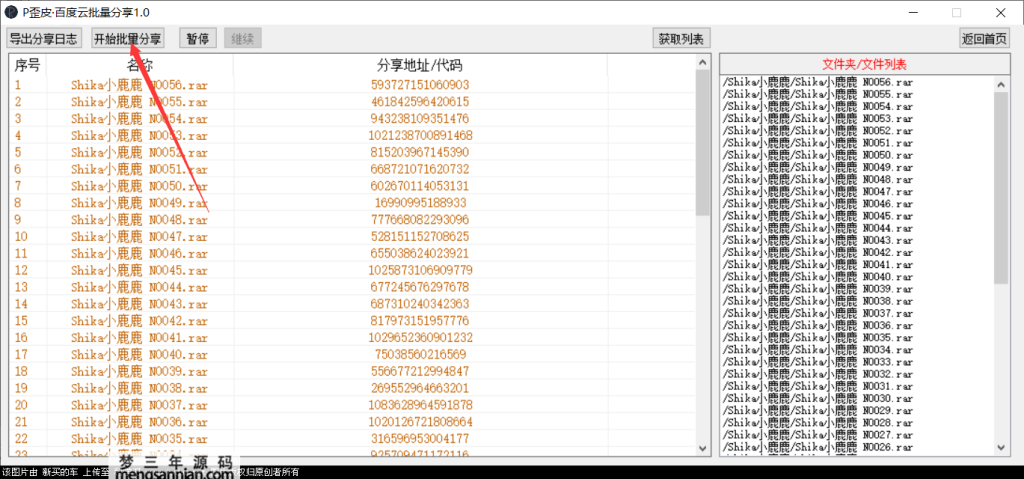Select file list entry ending N0027.rar
1024x479 pixels.
pos(818,435)
